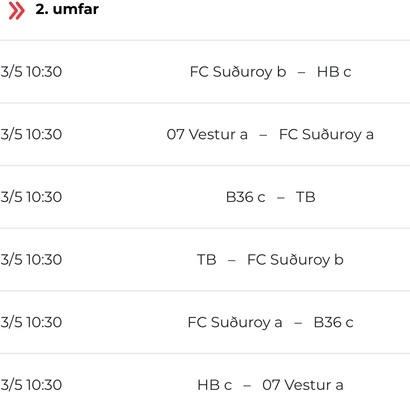Open the TB – FC Suðuroy b fixture
The width and height of the screenshot is (410, 410).
click(x=205, y=260)
